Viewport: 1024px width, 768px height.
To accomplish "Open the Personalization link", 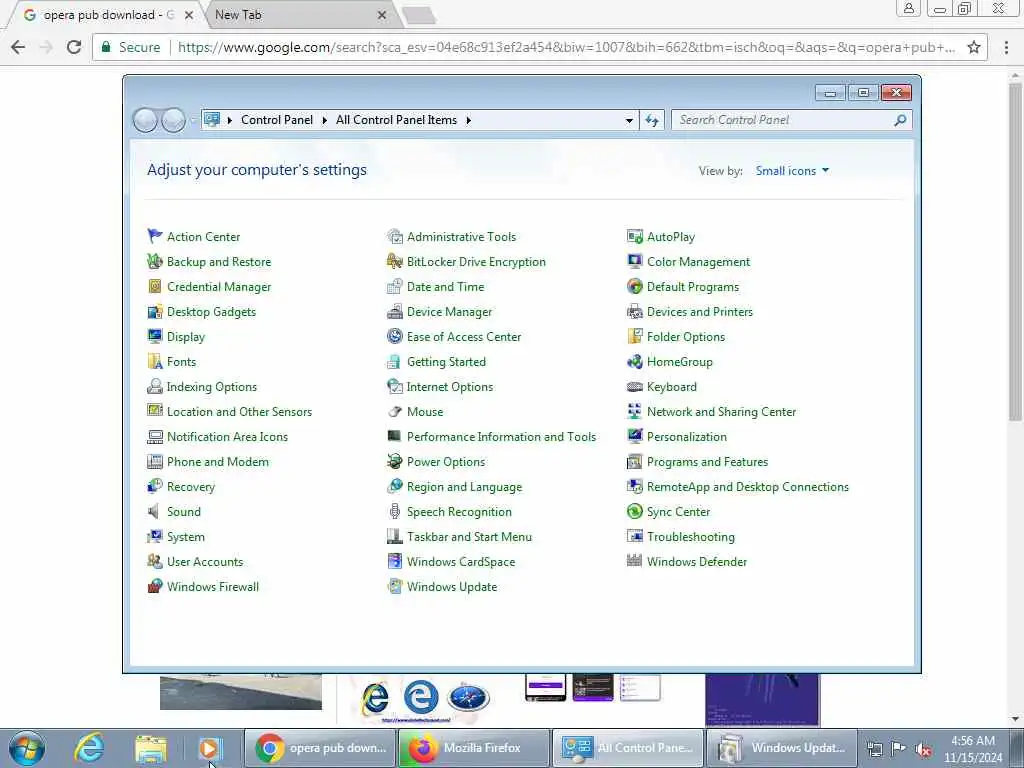I will [686, 436].
